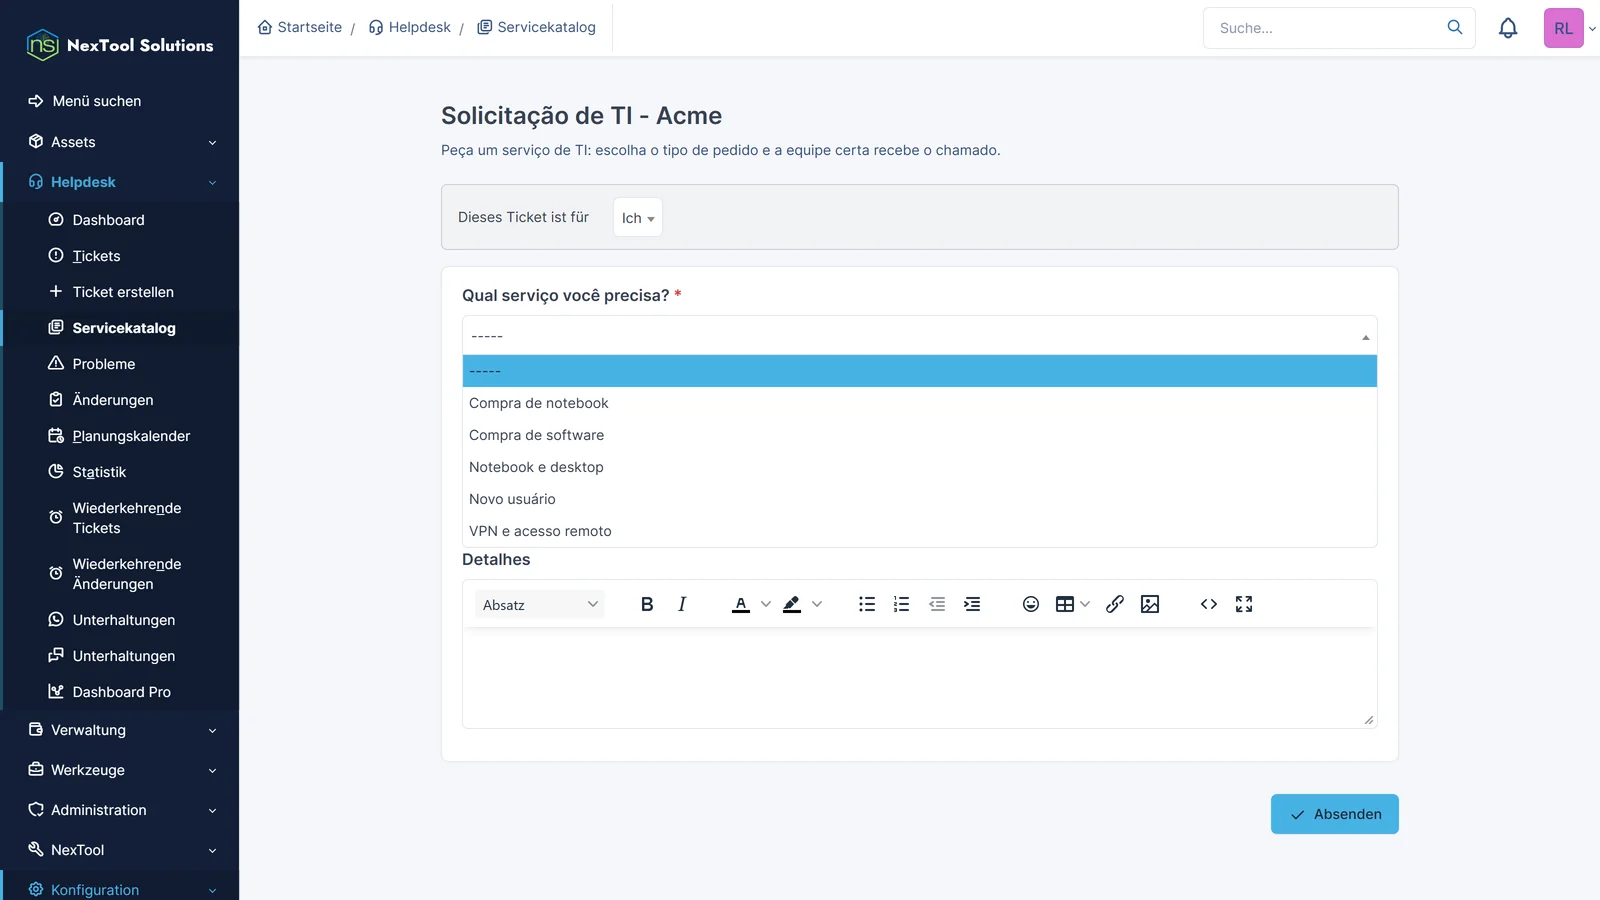The image size is (1600, 900).
Task: Increase indent in editor
Action: 972,604
